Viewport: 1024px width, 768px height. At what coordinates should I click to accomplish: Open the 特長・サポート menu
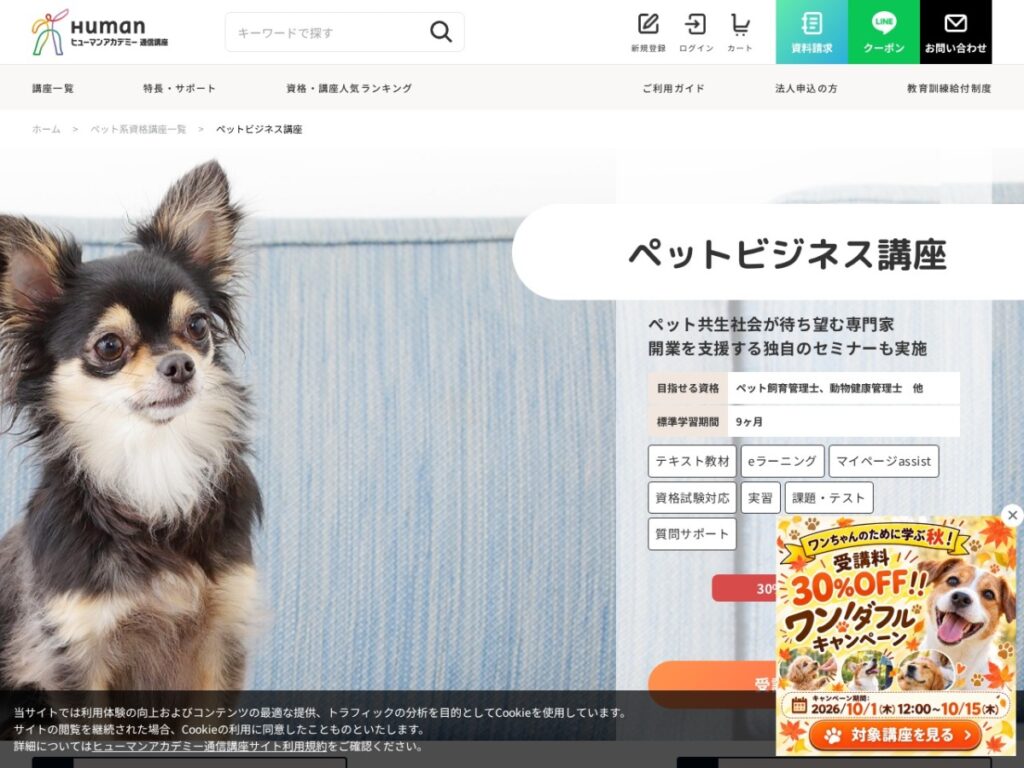[179, 88]
